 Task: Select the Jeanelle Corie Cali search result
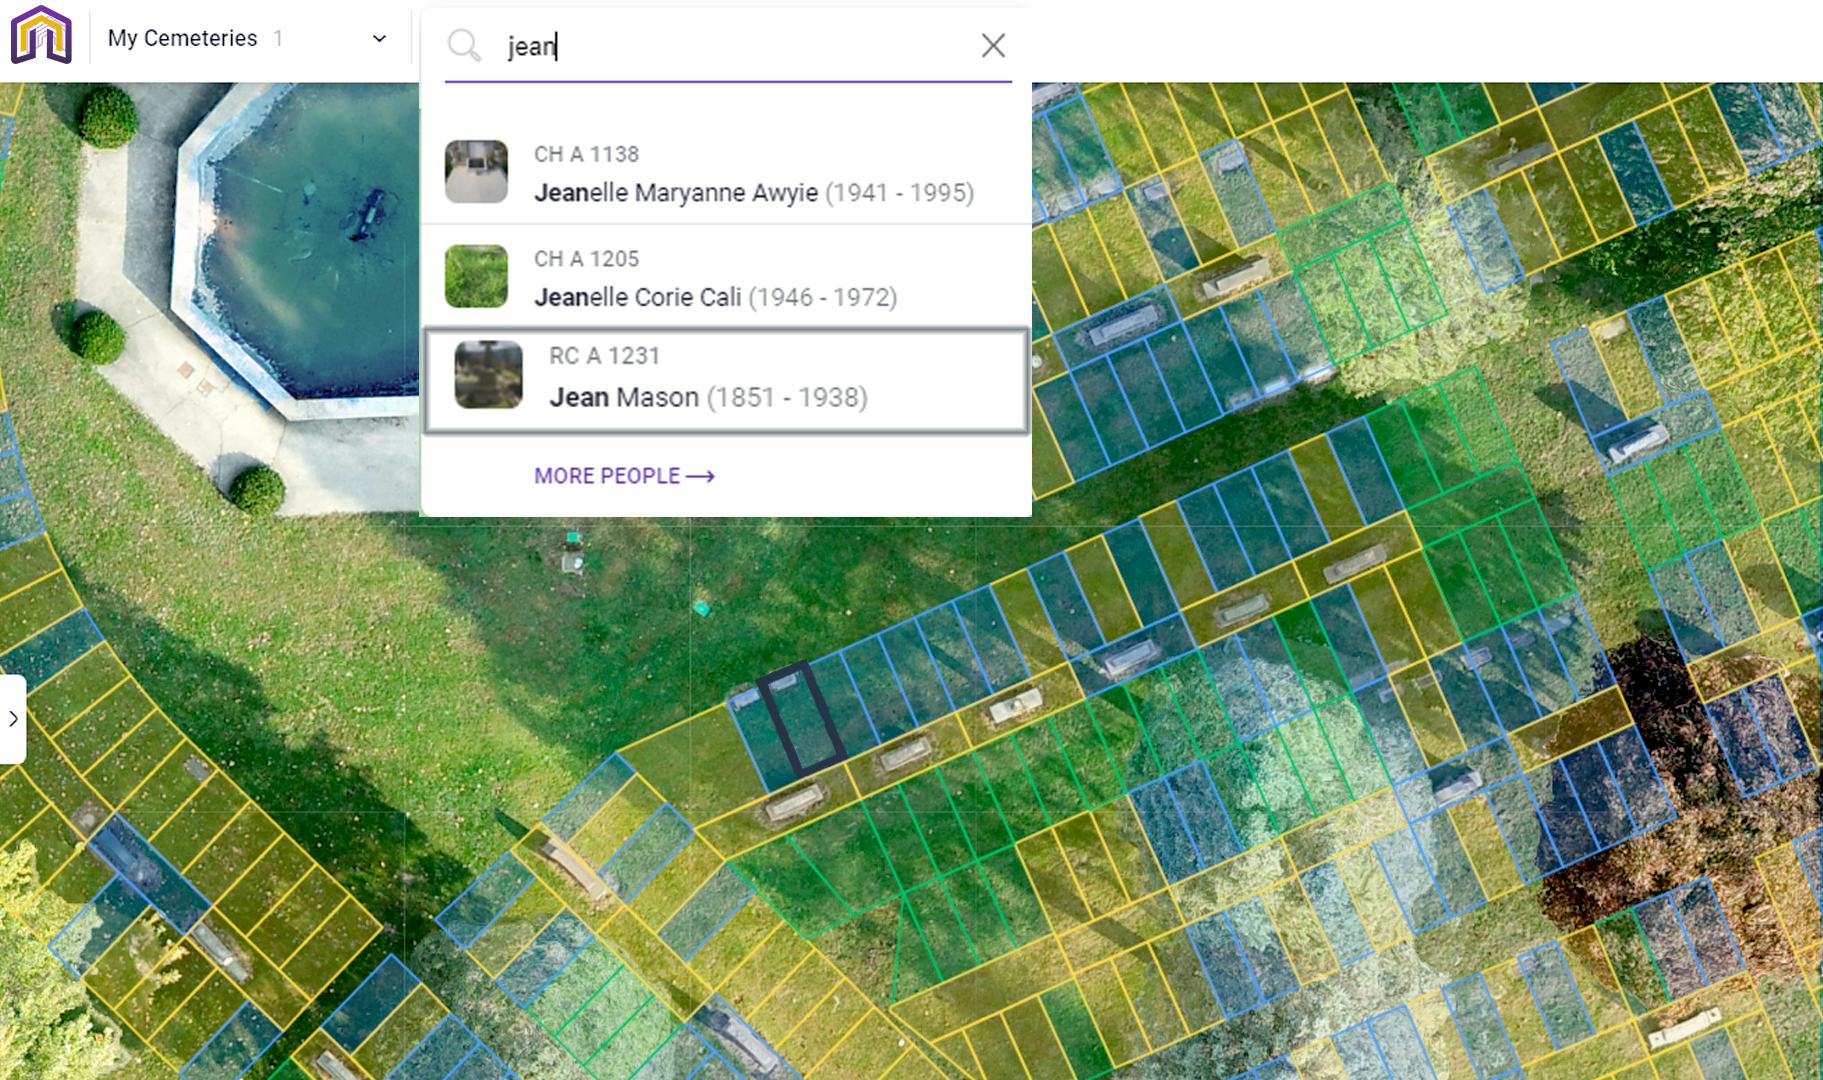(x=726, y=277)
